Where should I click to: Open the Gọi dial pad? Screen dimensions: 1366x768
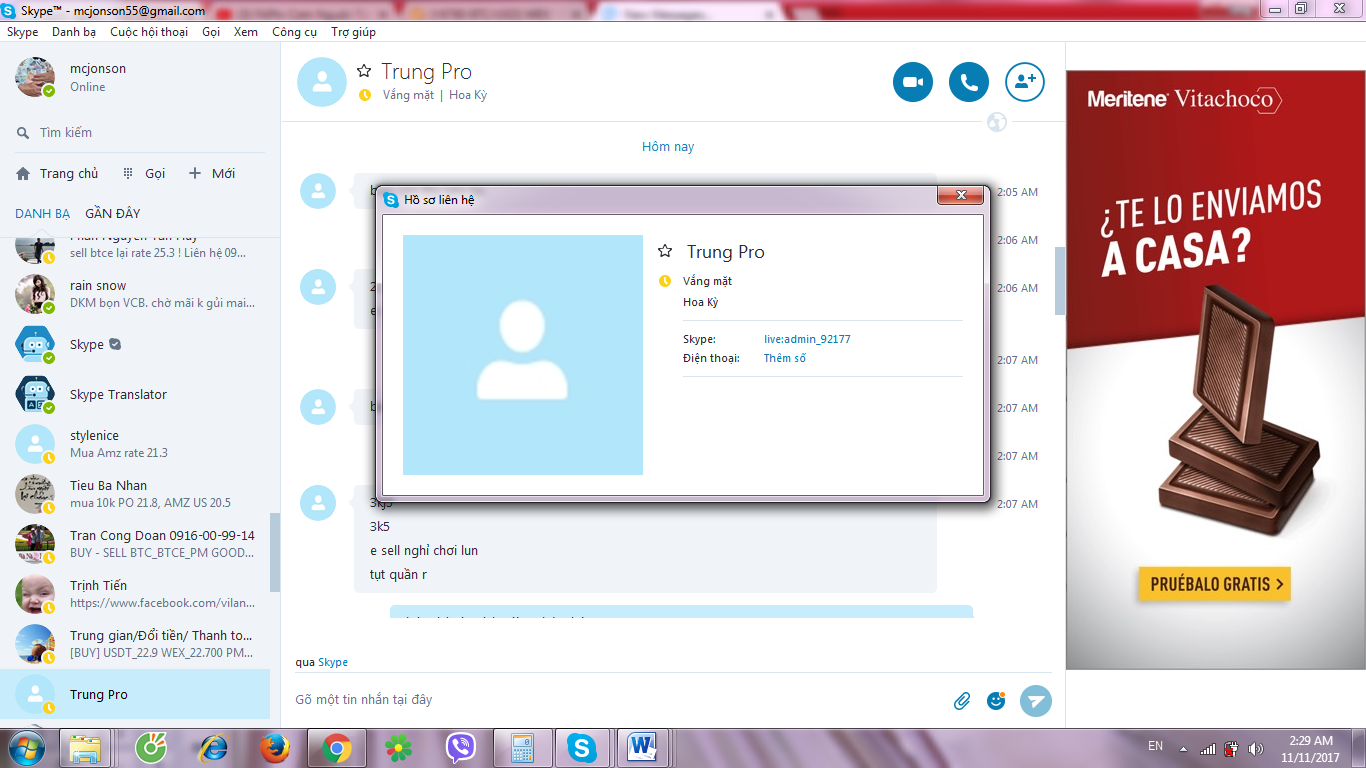point(144,173)
